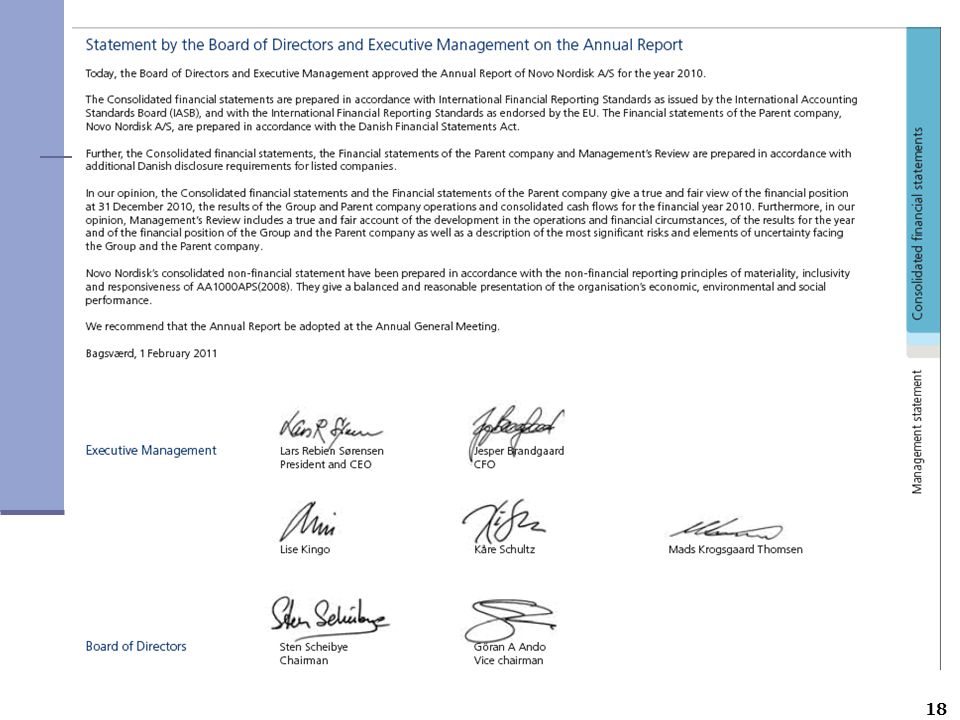Click the 'Vice chairman' title text
The width and height of the screenshot is (960, 720).
point(508,661)
